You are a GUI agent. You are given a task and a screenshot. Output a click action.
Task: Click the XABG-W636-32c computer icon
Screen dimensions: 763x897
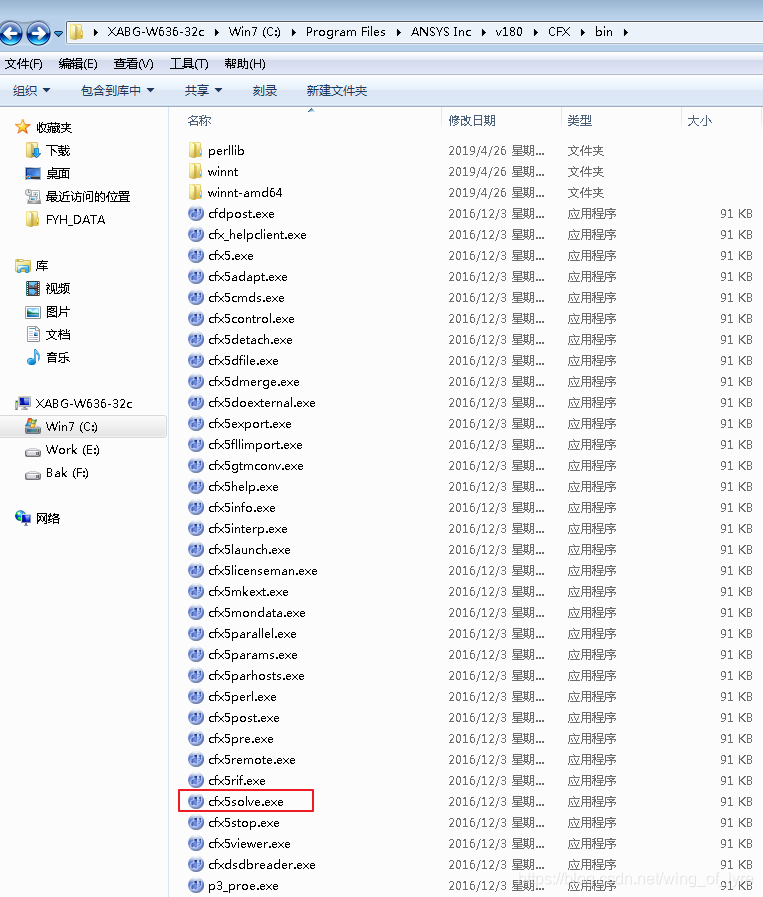(x=23, y=403)
